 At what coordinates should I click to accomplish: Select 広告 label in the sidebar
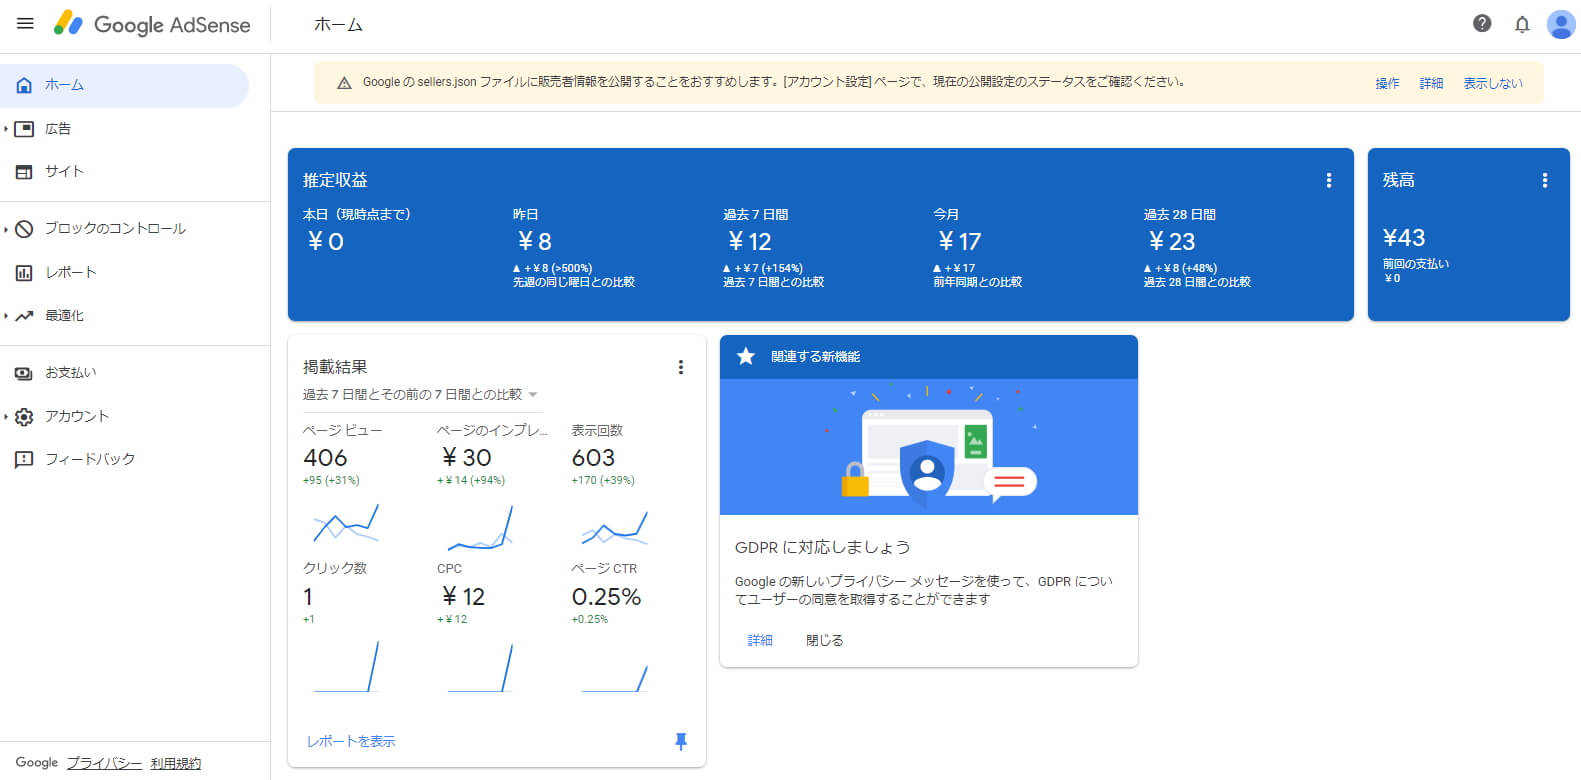(58, 129)
